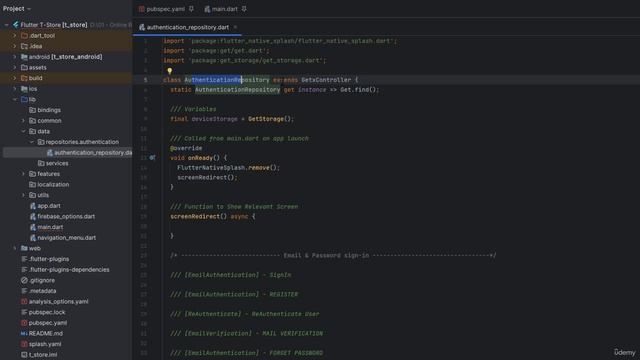The height and width of the screenshot is (360, 640).
Task: Click the gitignore file icon
Action: click(x=24, y=280)
